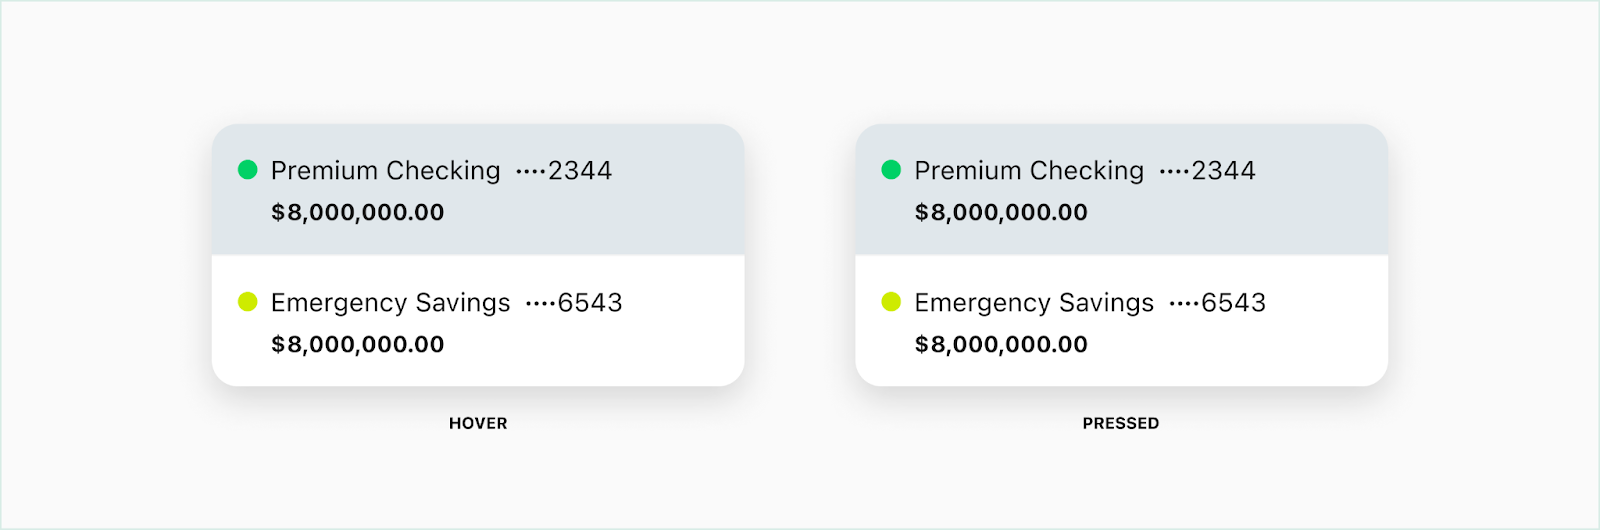The width and height of the screenshot is (1600, 530).
Task: Click yellow status dot in HOVER card
Action: [248, 302]
